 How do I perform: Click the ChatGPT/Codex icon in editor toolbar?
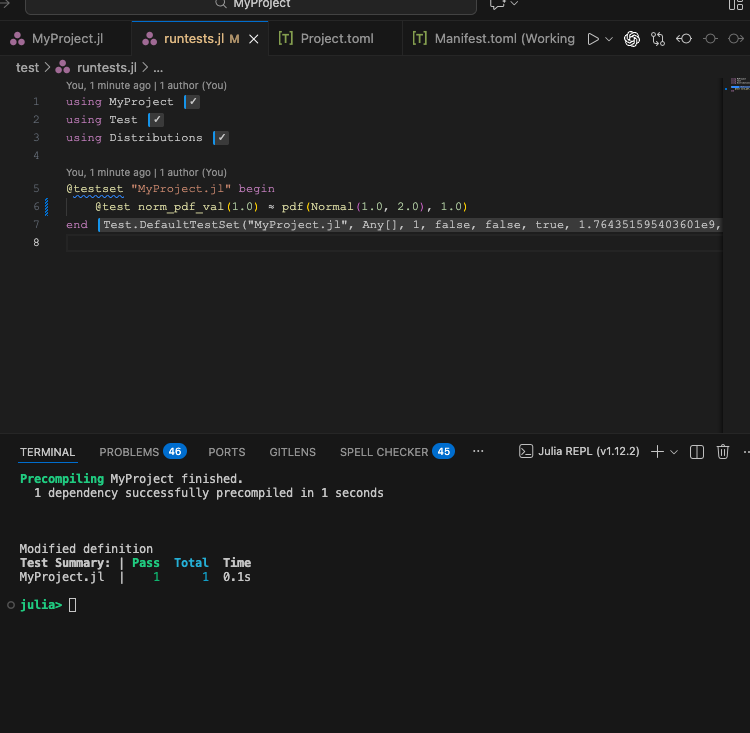pyautogui.click(x=632, y=39)
